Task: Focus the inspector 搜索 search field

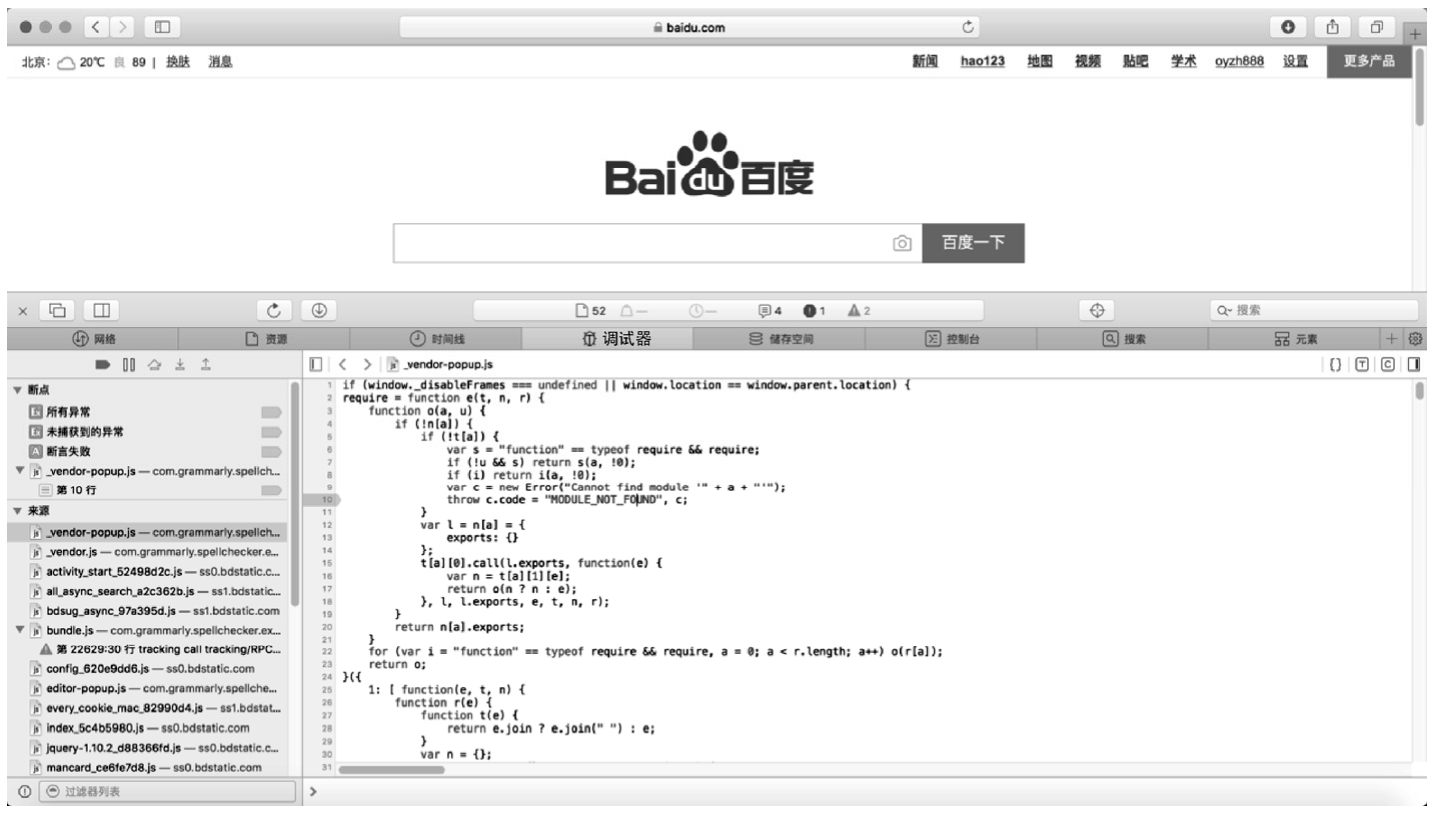Action: coord(1313,311)
